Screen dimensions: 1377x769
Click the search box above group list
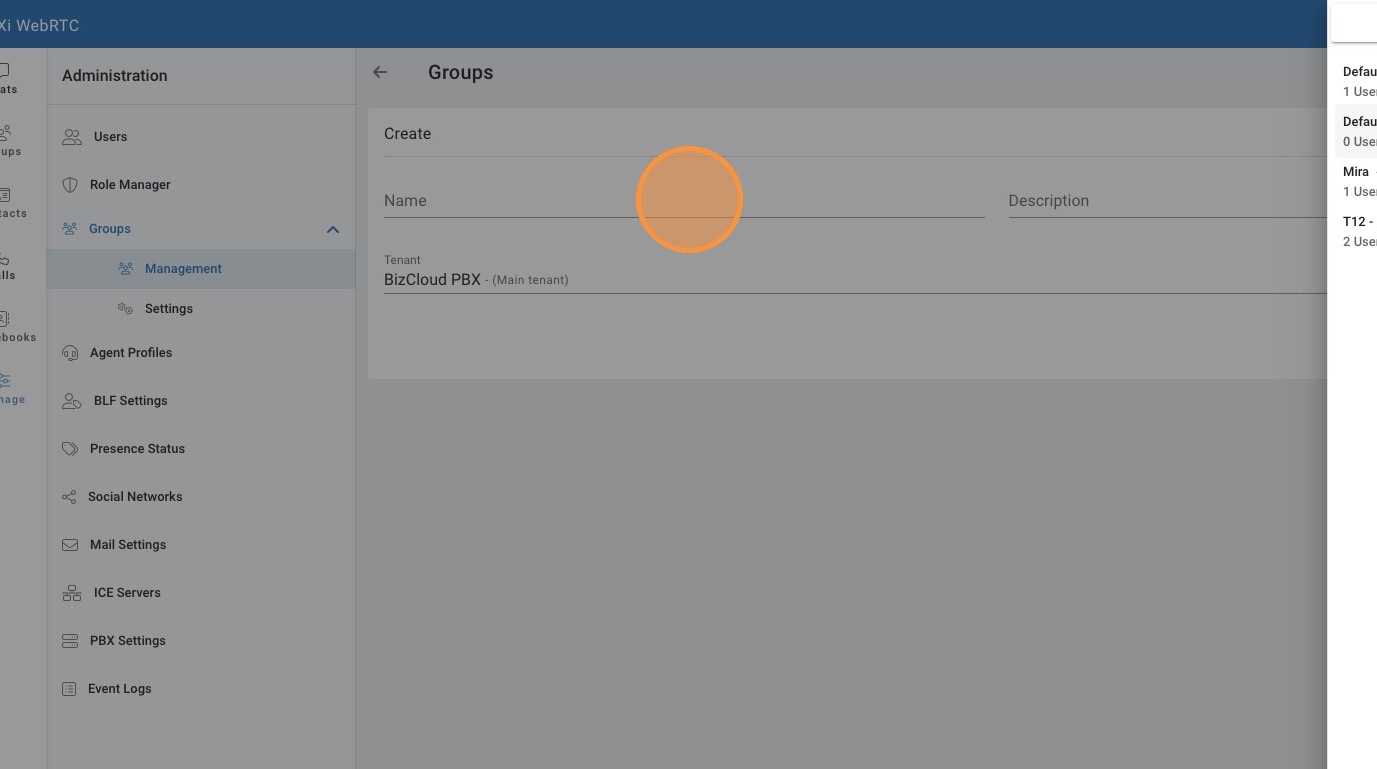point(1354,22)
